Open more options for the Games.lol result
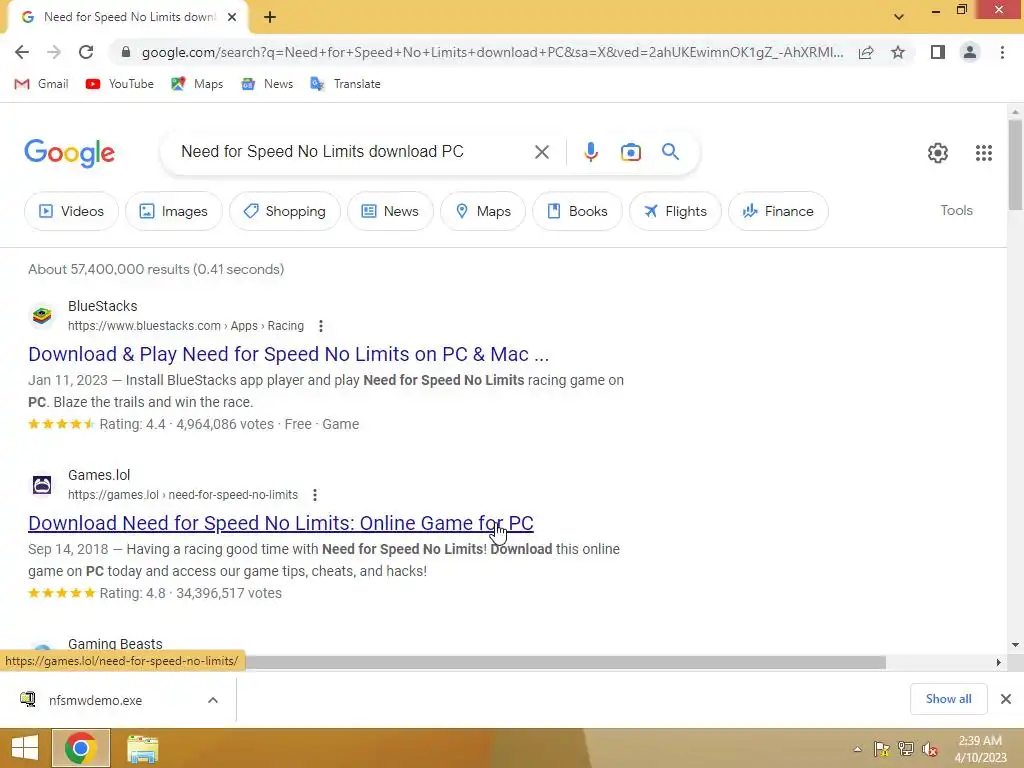This screenshot has width=1024, height=768. tap(314, 495)
